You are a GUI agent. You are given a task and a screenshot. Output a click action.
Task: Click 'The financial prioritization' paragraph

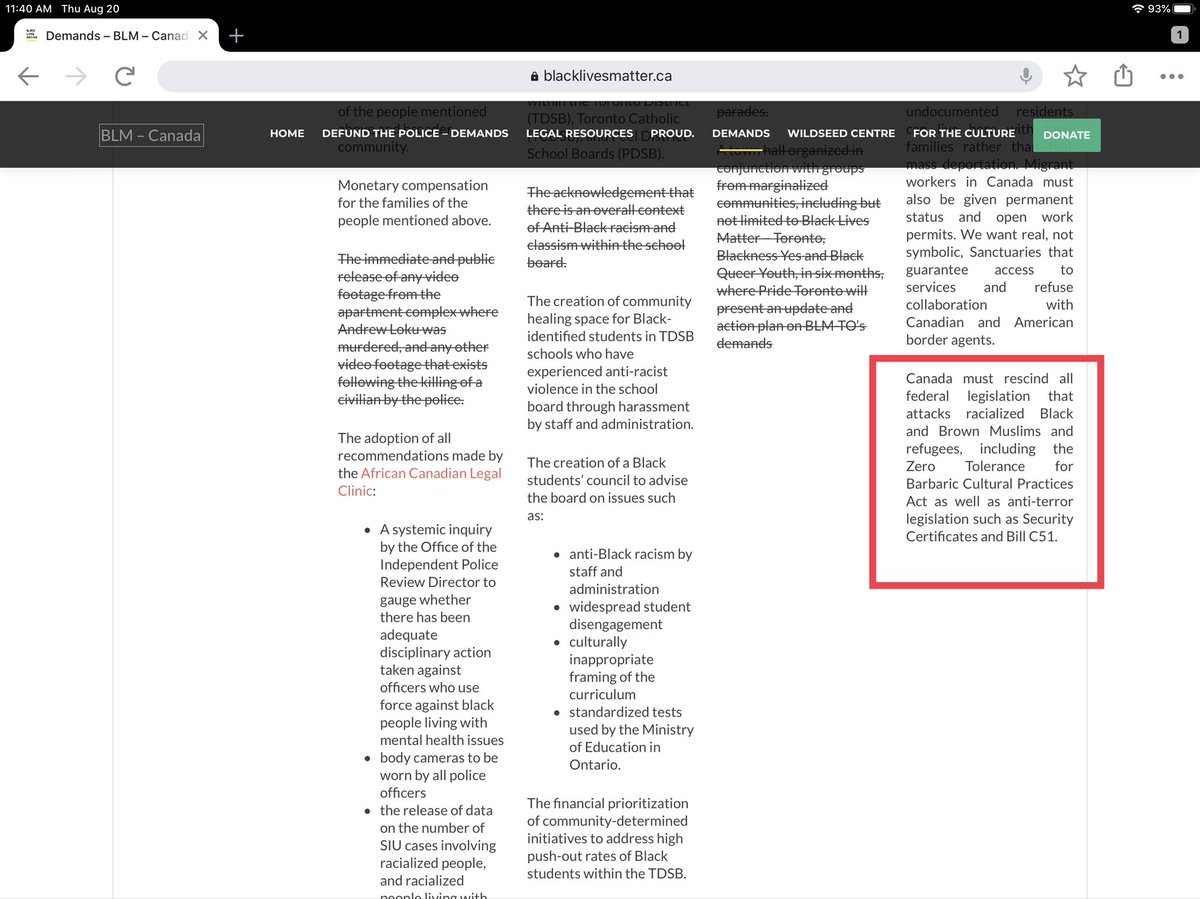607,838
